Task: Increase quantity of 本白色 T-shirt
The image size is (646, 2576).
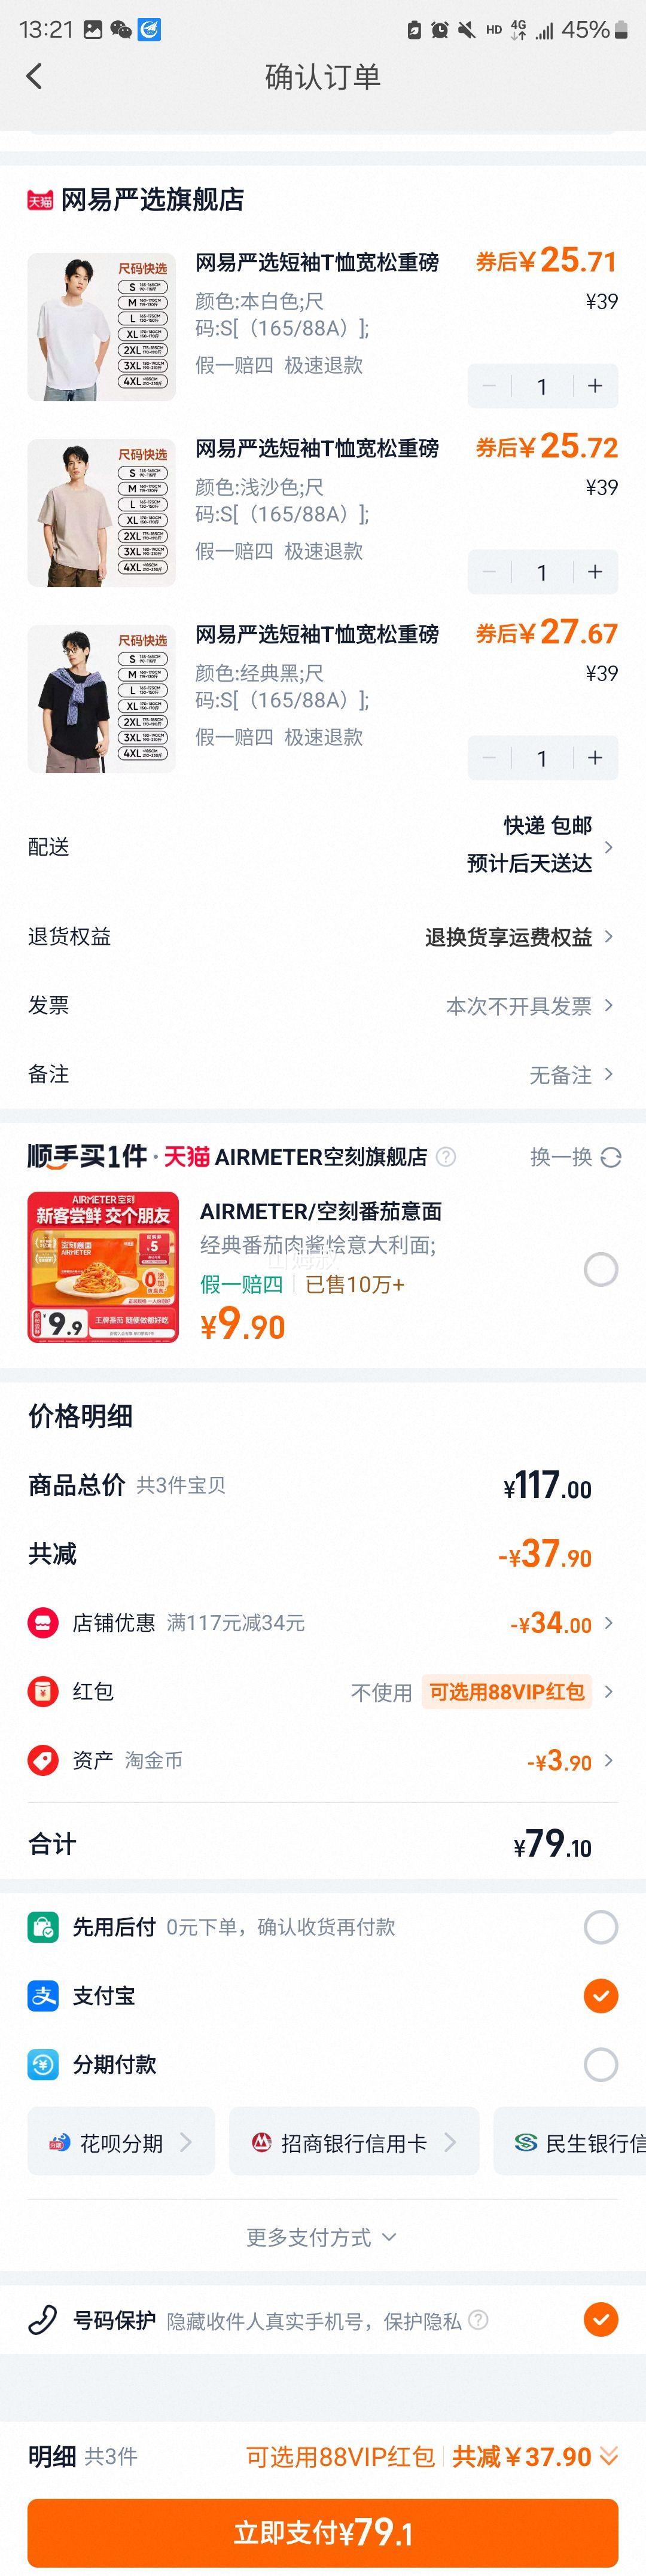Action: coord(595,386)
